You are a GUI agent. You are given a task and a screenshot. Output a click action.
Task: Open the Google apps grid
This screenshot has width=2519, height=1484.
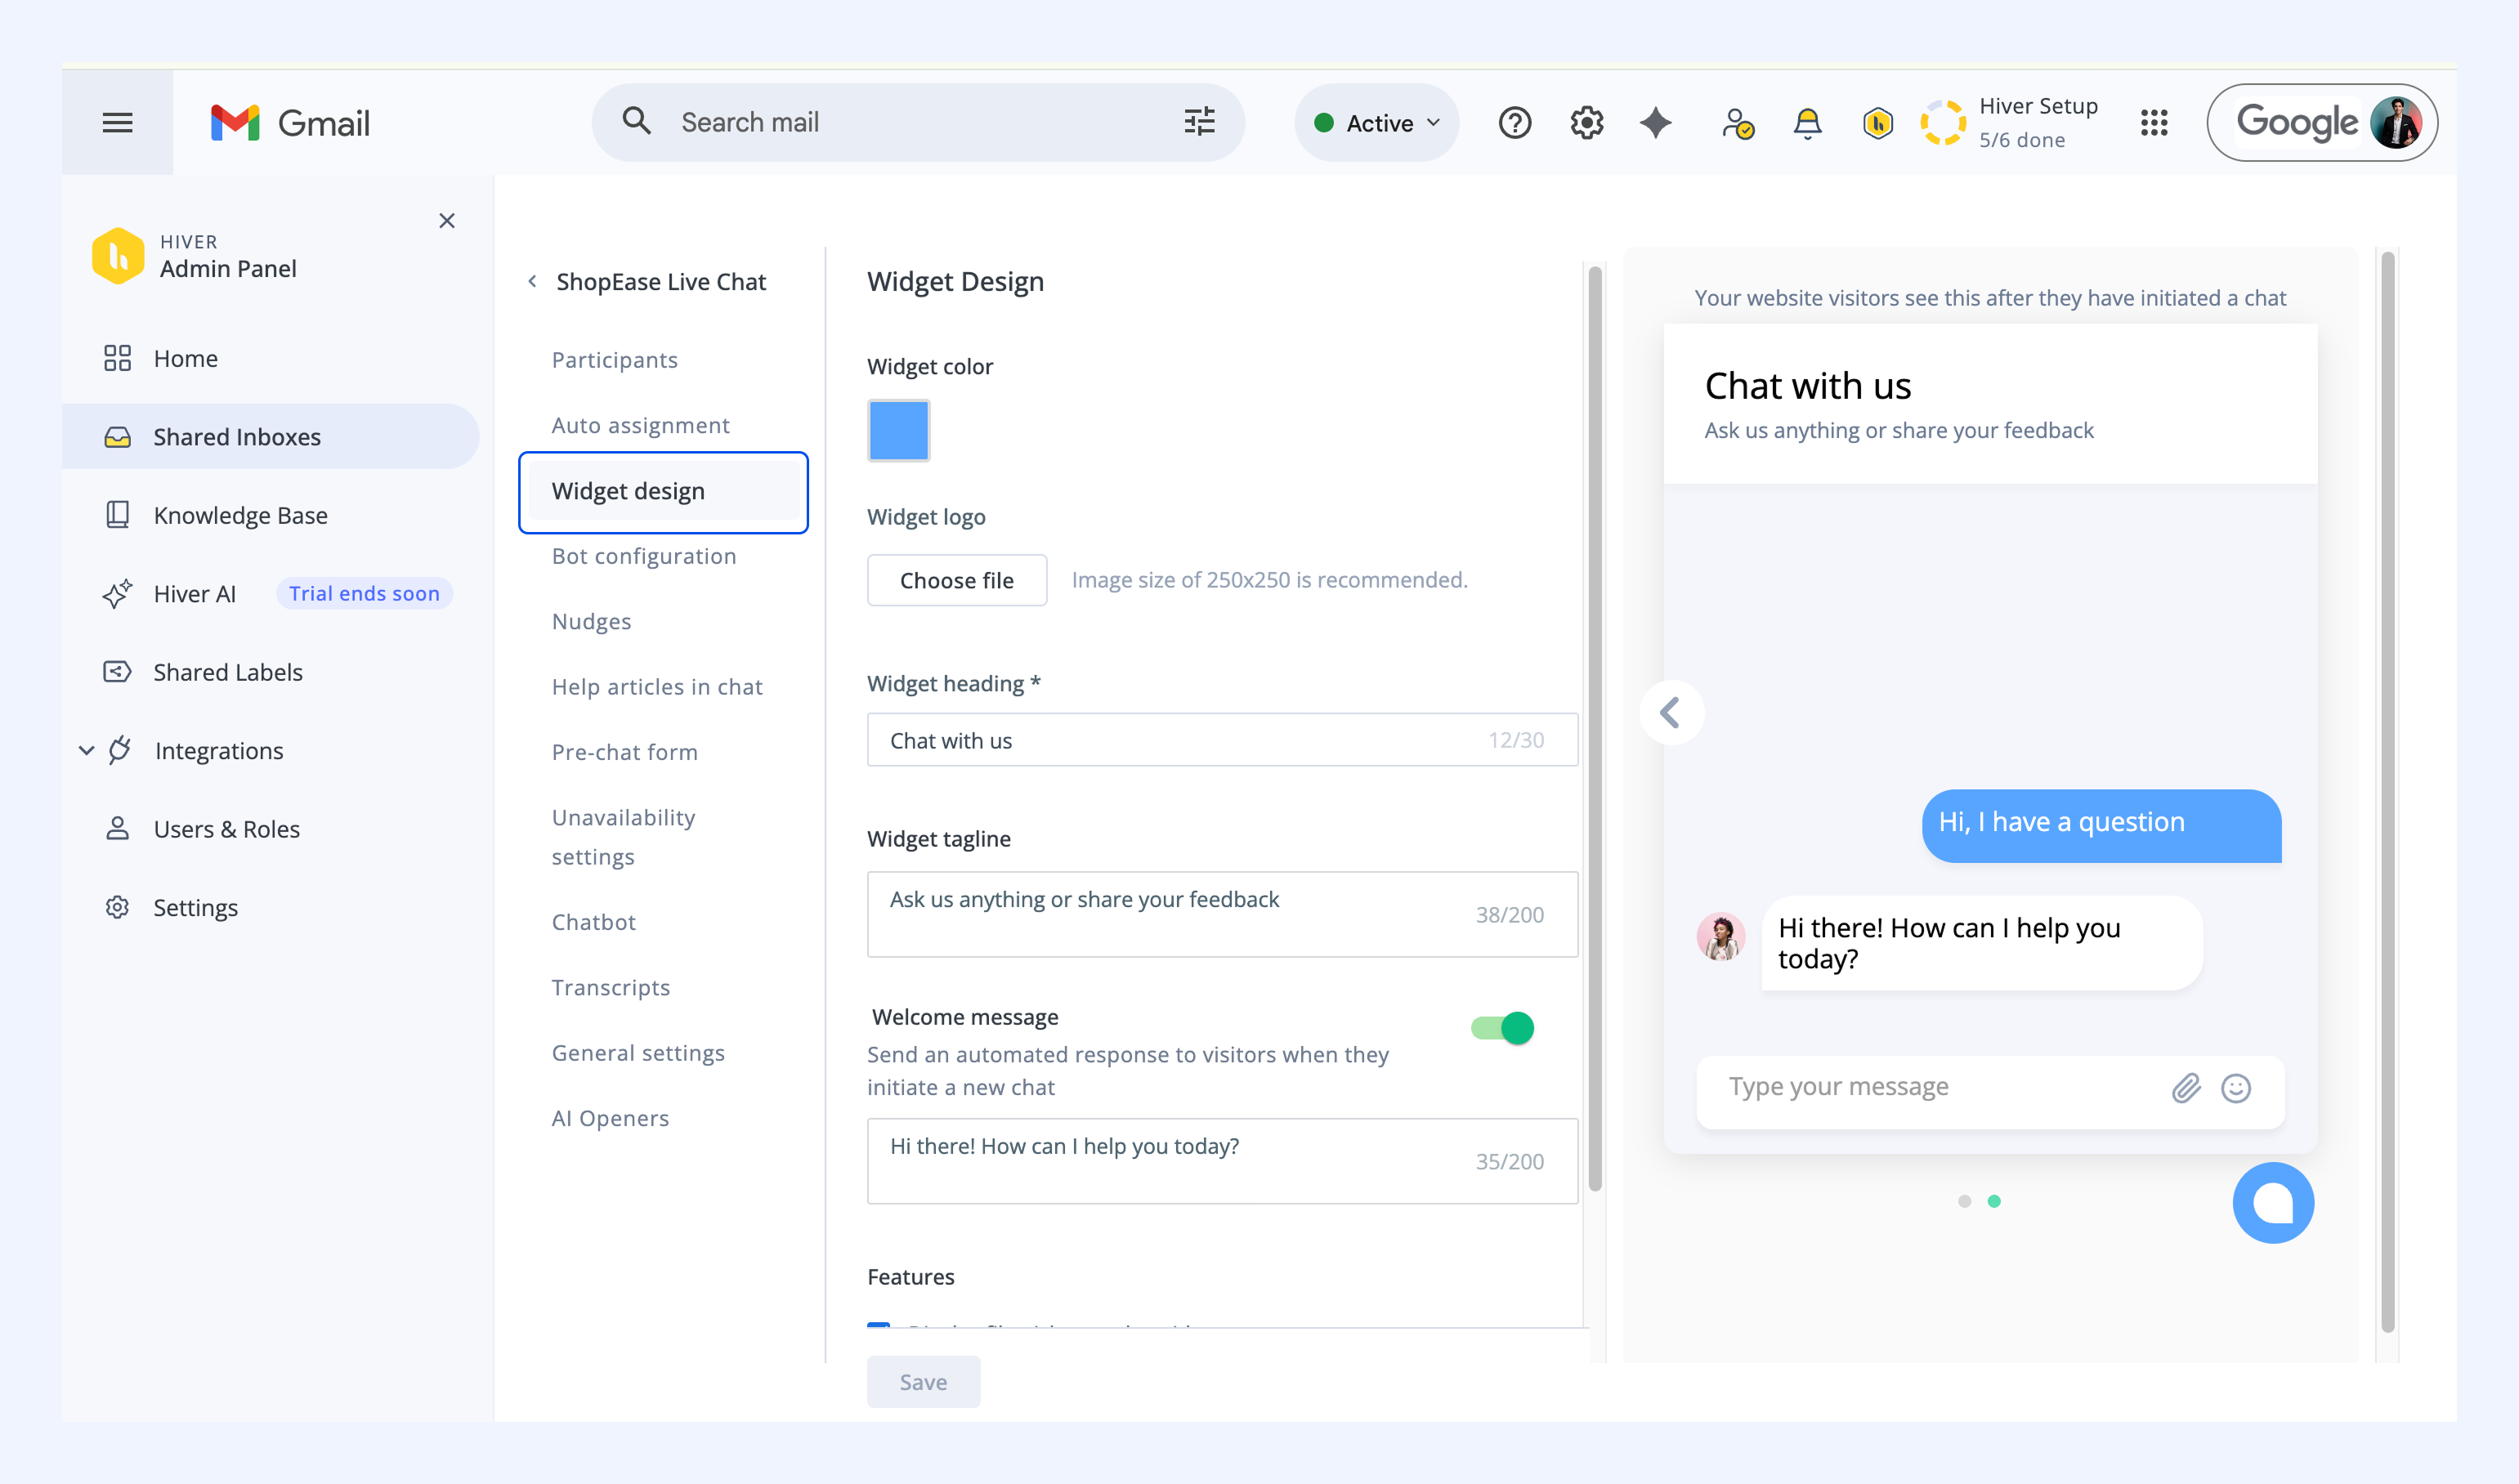coord(2153,123)
